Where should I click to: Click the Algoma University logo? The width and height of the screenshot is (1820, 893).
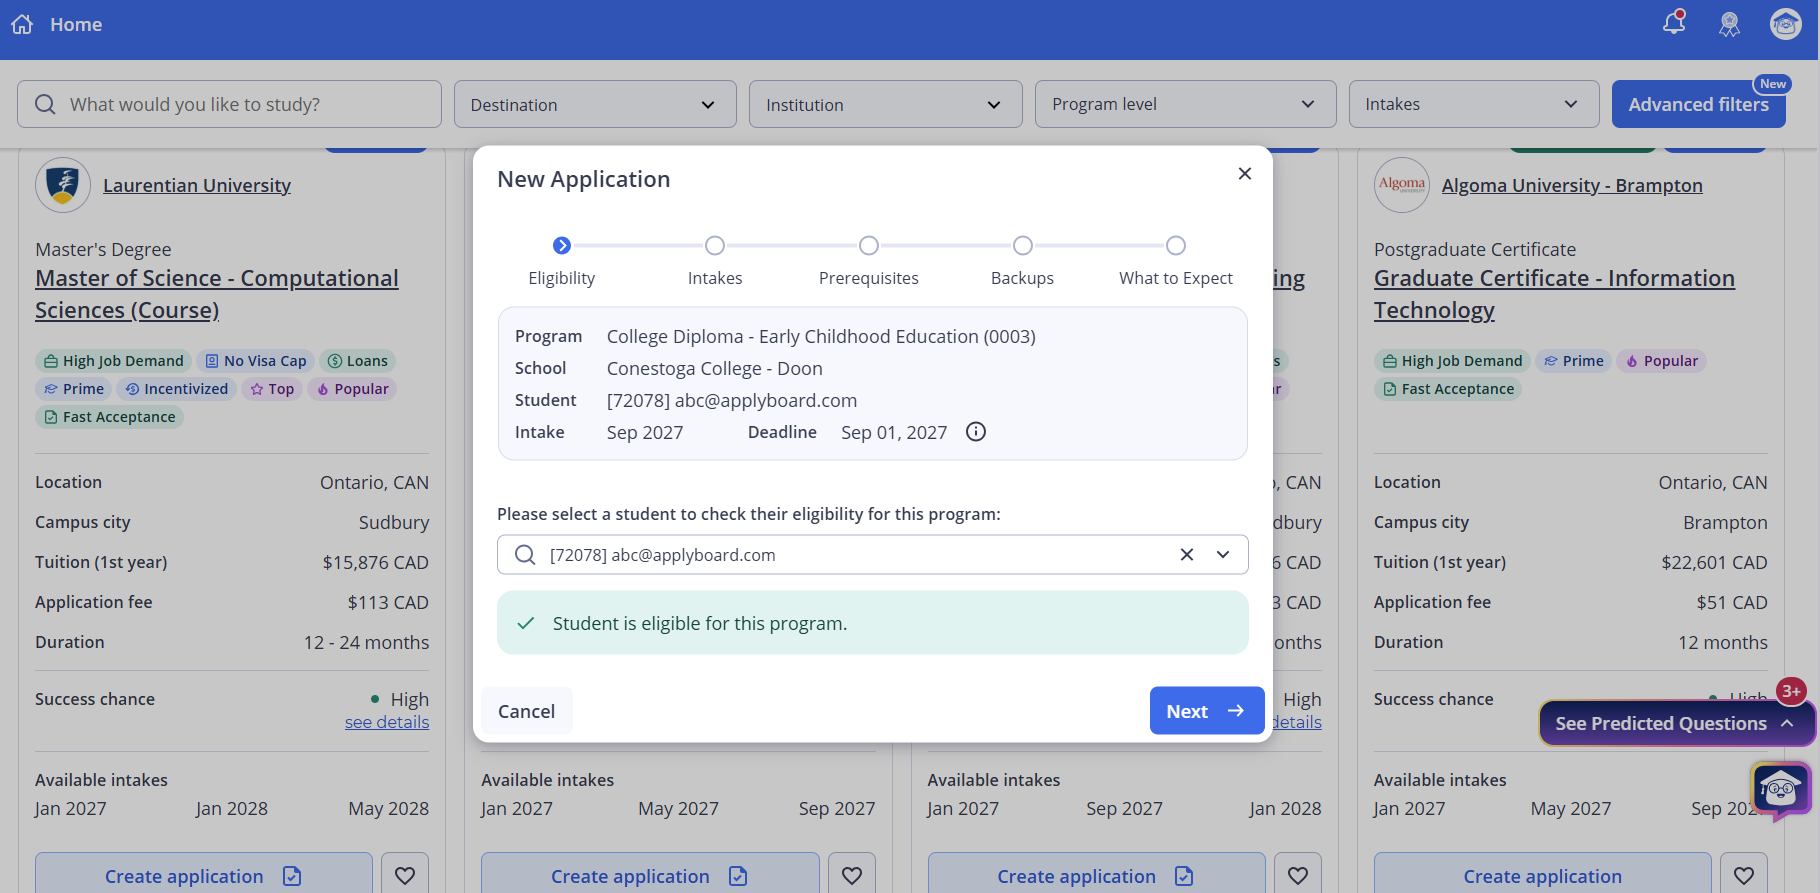tap(1401, 185)
